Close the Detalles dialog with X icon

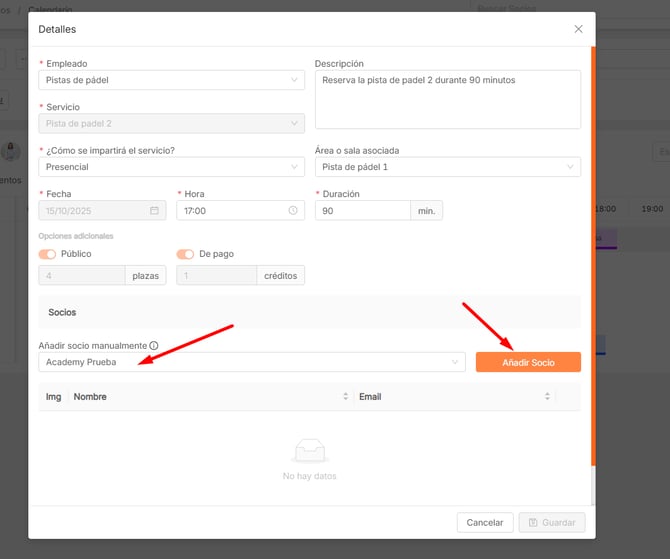coord(578,29)
